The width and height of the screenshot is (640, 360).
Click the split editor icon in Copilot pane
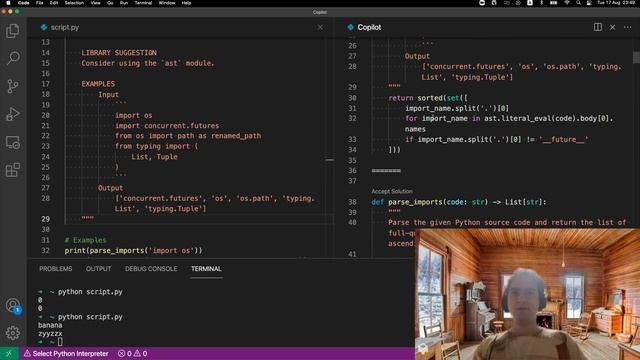598,27
